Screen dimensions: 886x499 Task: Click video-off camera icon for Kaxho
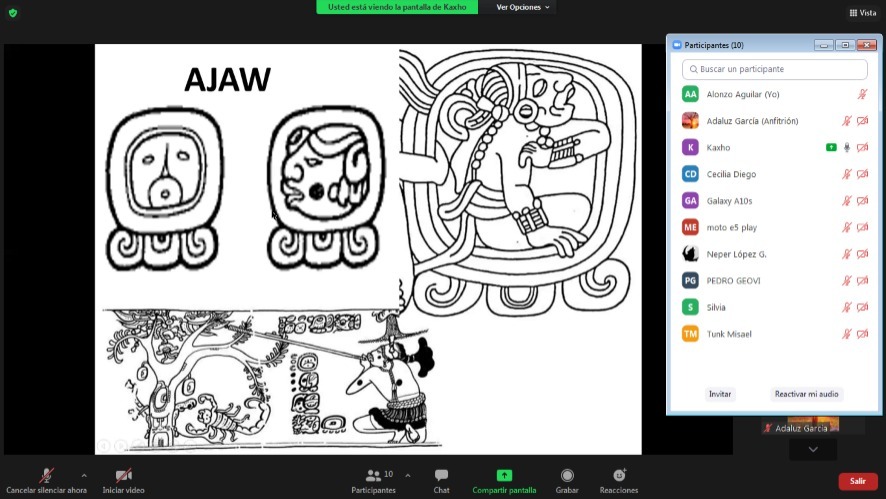tap(862, 147)
